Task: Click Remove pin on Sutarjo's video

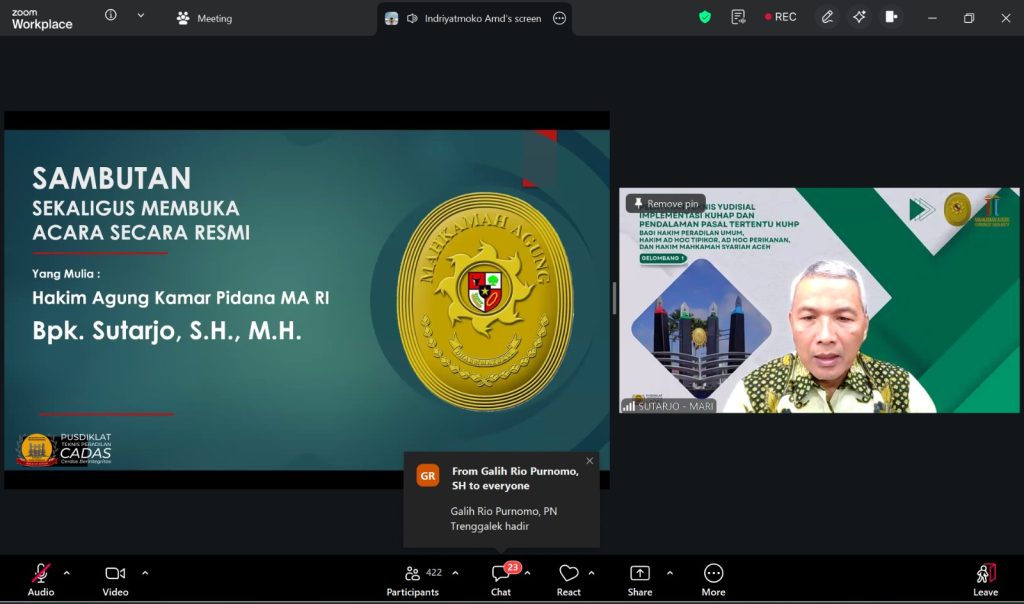Action: point(665,204)
